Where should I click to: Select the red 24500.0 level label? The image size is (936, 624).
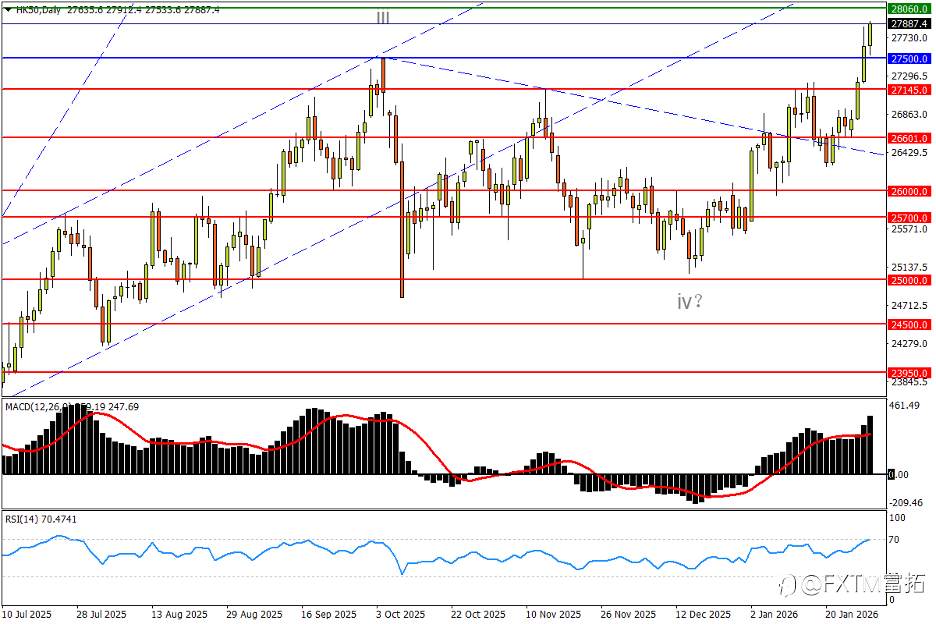tap(909, 325)
